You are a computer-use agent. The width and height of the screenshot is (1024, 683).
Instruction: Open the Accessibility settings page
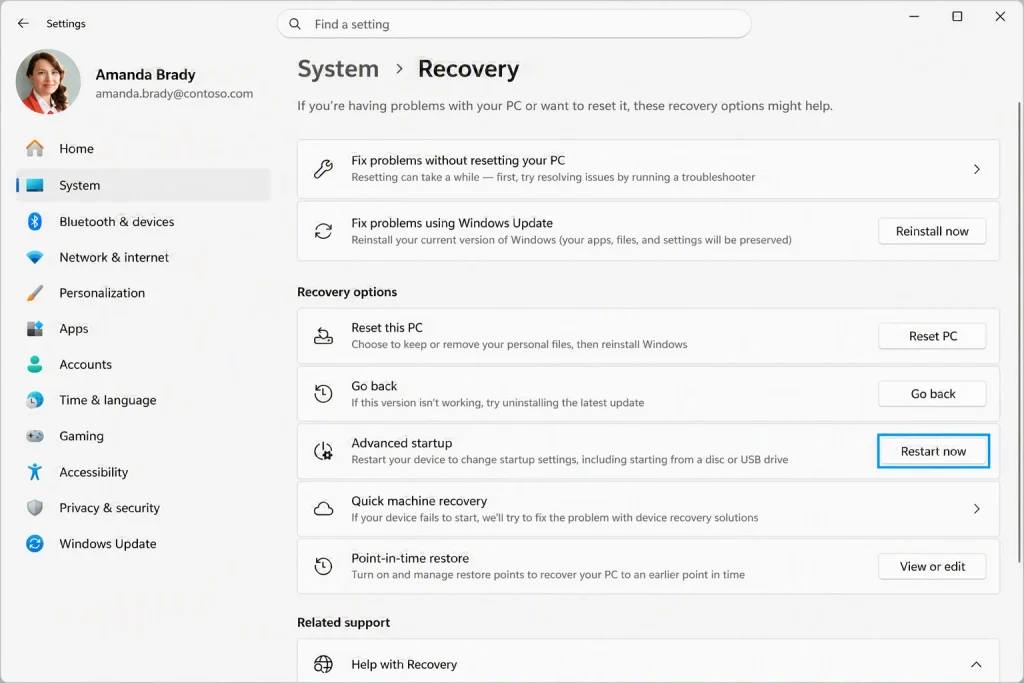(x=143, y=472)
